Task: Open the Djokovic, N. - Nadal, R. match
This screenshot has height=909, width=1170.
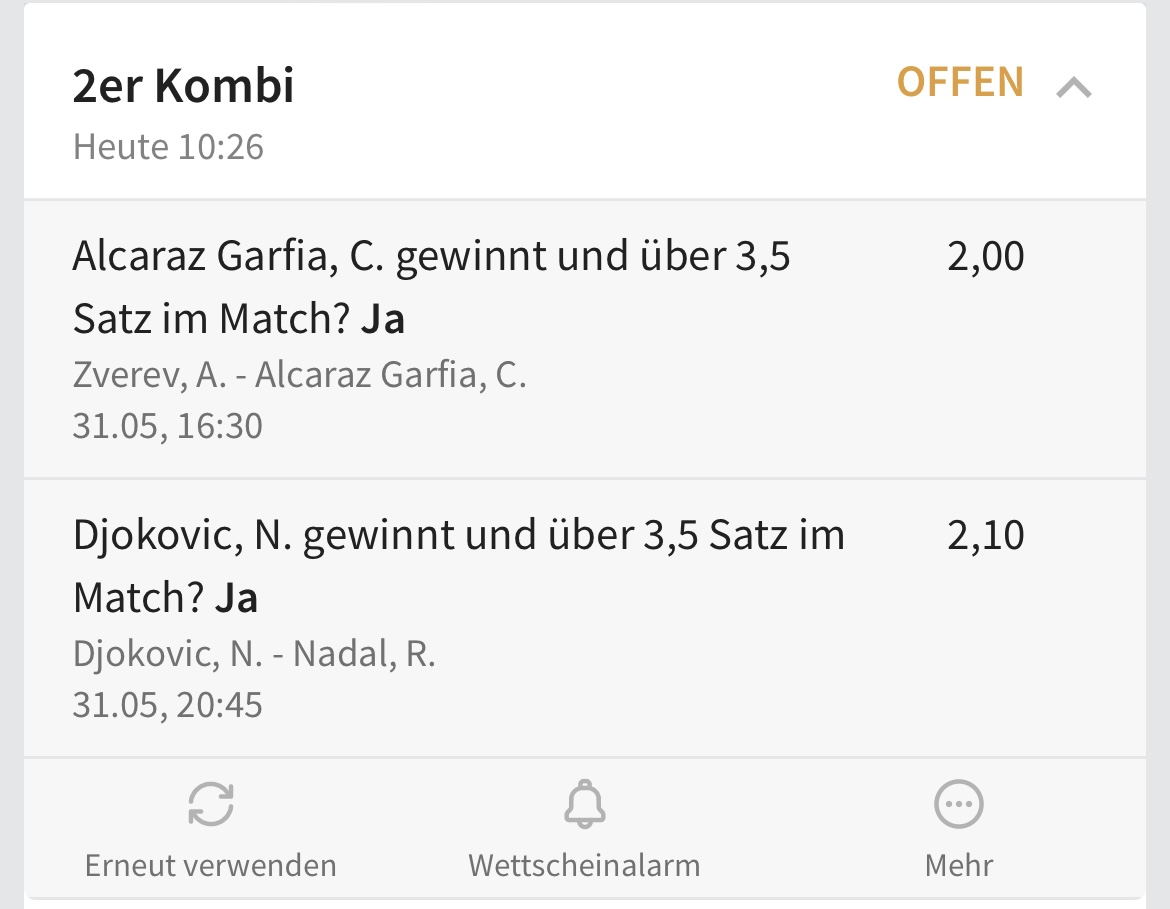Action: pos(254,654)
